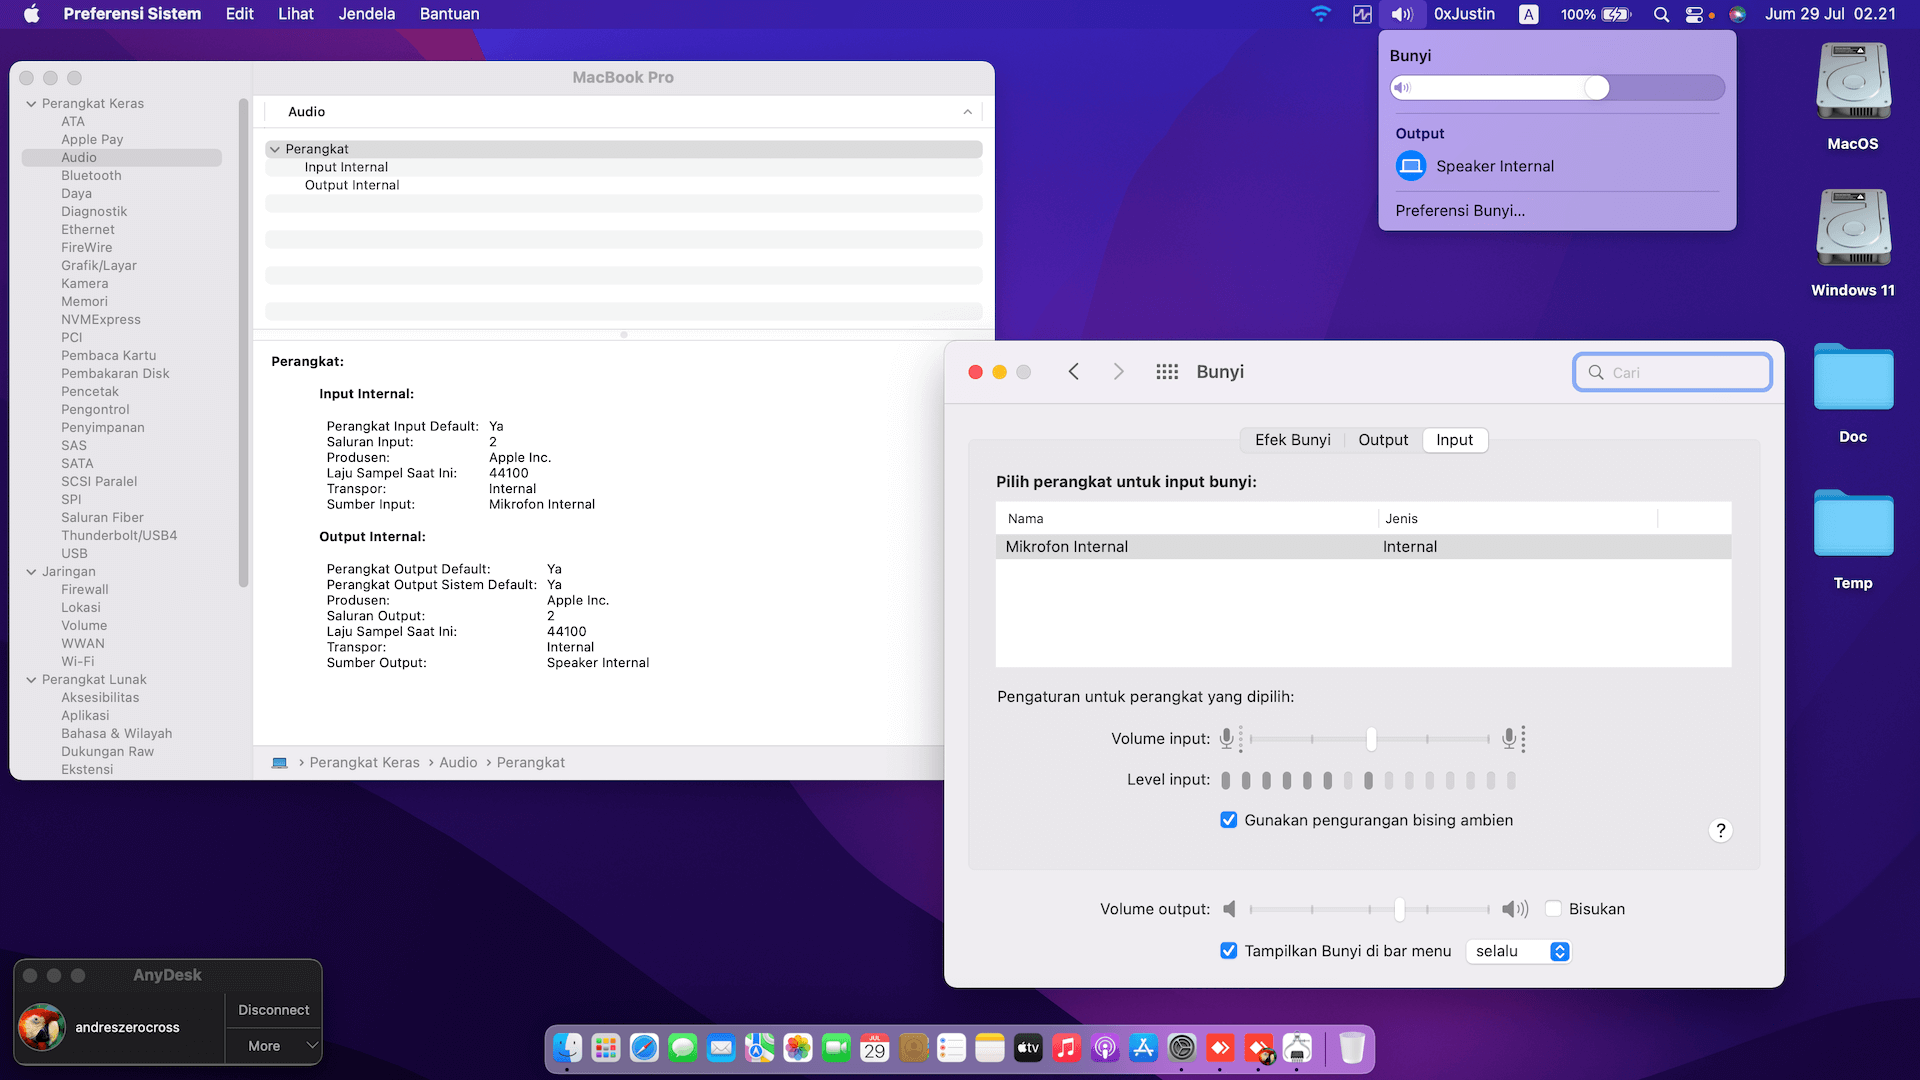Open Reminders app in the Dock

(x=951, y=1047)
